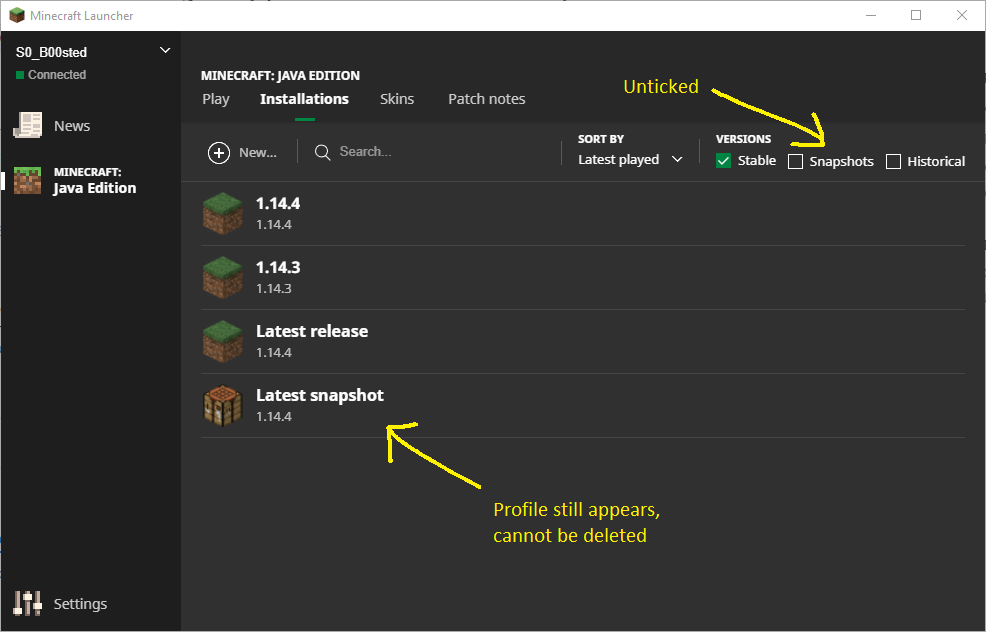Viewport: 986px width, 632px height.
Task: Minimize the Minecraft Launcher window
Action: [x=871, y=15]
